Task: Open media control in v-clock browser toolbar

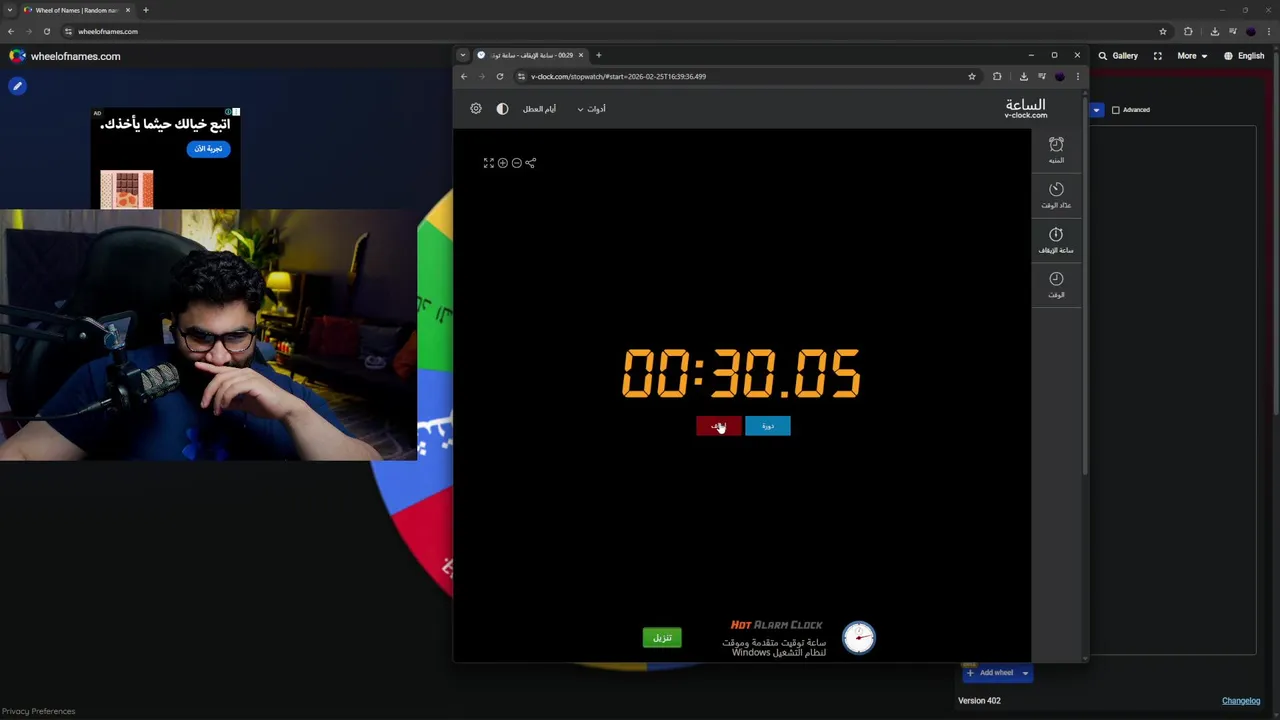Action: pyautogui.click(x=1041, y=76)
